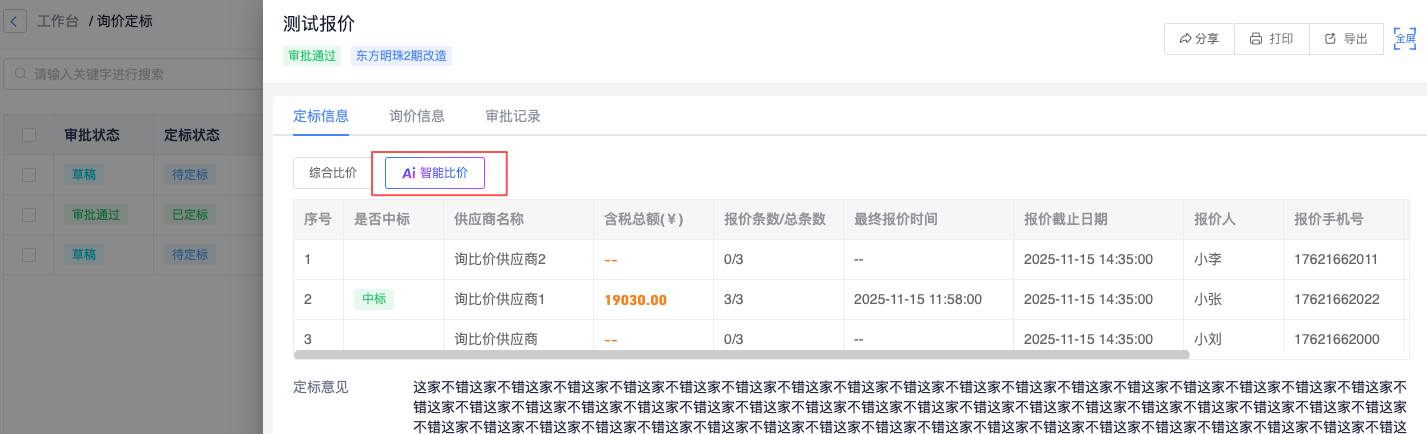
Task: Open the 定标信息 tab
Action: coord(321,116)
